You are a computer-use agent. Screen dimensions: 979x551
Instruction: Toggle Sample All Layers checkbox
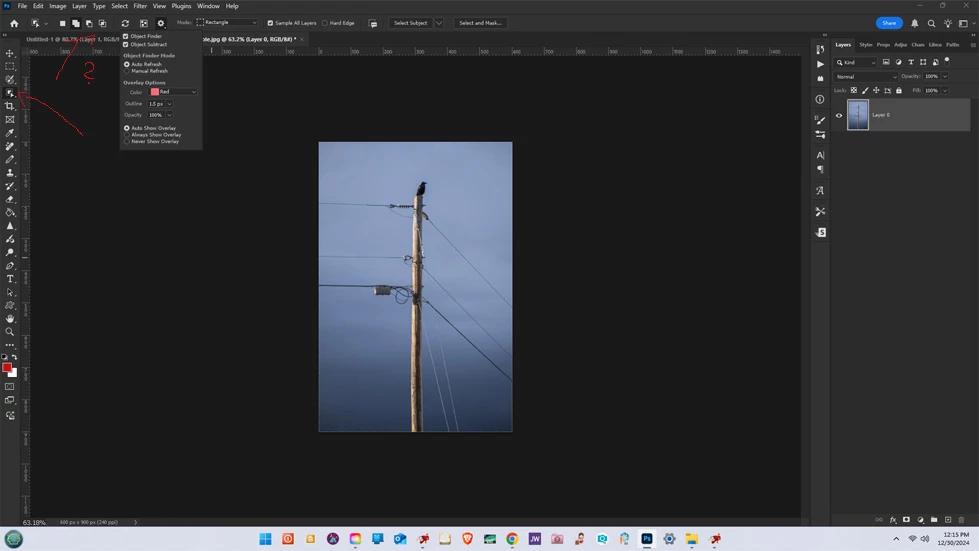[270, 23]
